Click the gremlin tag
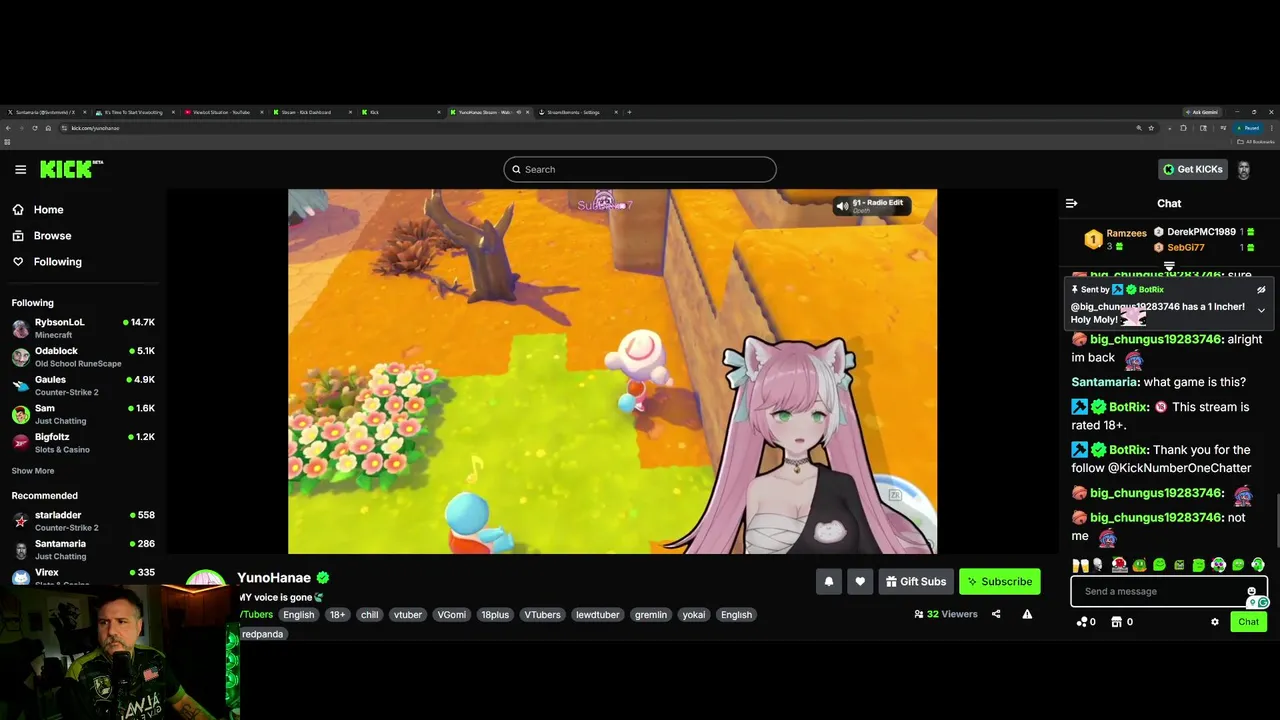The width and height of the screenshot is (1280, 720). (651, 615)
